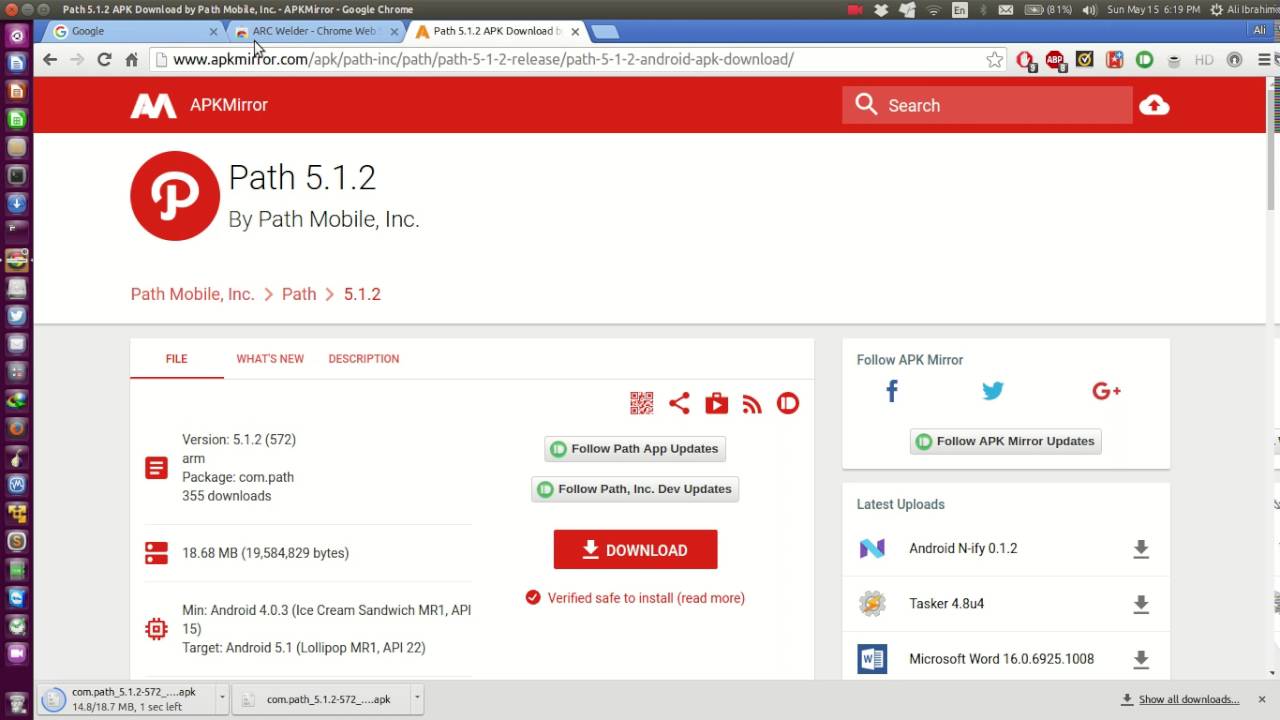Click the Path breadcrumb link
Image resolution: width=1280 pixels, height=720 pixels.
coord(299,294)
